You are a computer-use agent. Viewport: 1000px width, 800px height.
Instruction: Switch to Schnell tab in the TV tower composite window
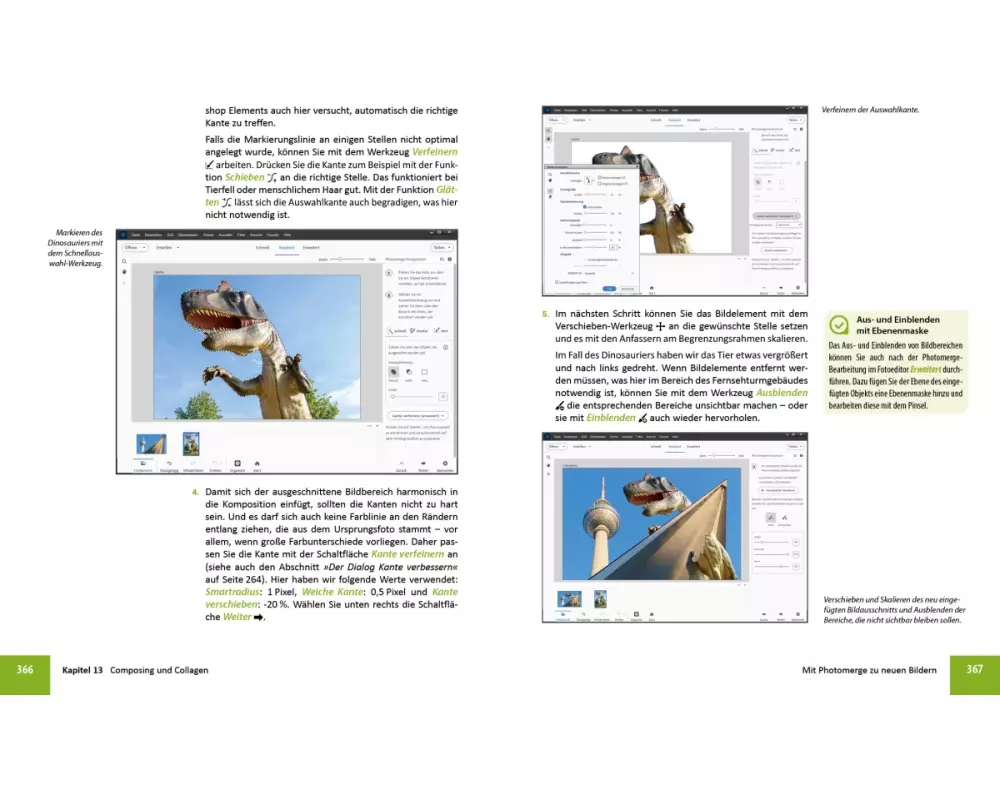(656, 447)
